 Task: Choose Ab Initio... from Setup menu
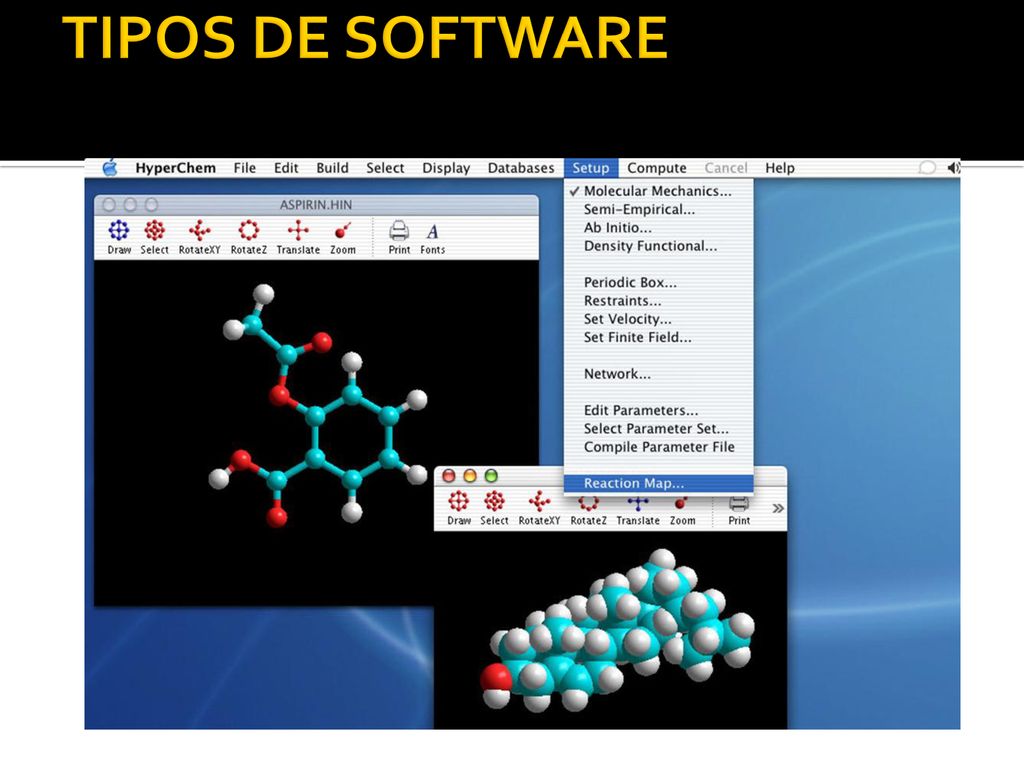coord(658,227)
